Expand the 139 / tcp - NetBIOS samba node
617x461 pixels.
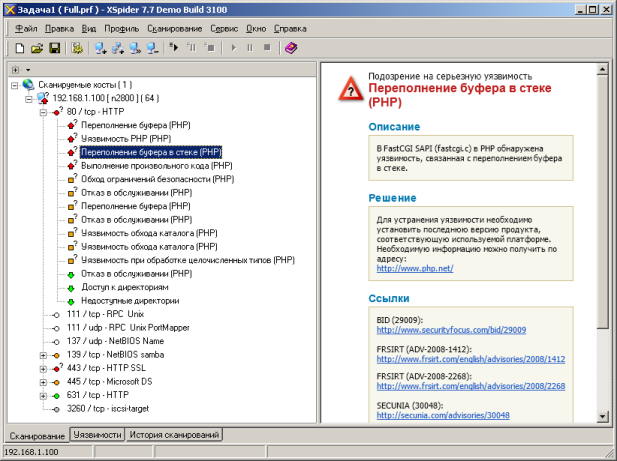(43, 355)
